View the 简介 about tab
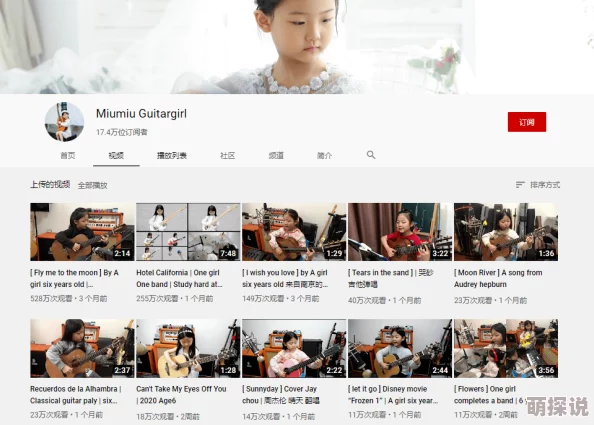Screen dimensions: 594x425 pos(324,155)
